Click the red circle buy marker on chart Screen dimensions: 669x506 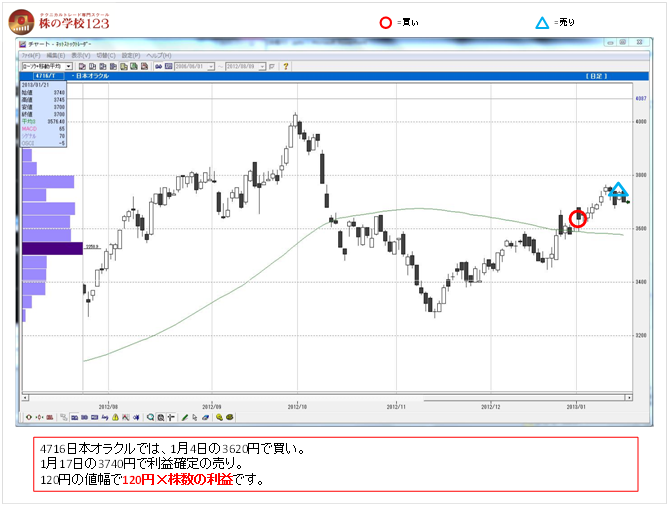pyautogui.click(x=577, y=219)
